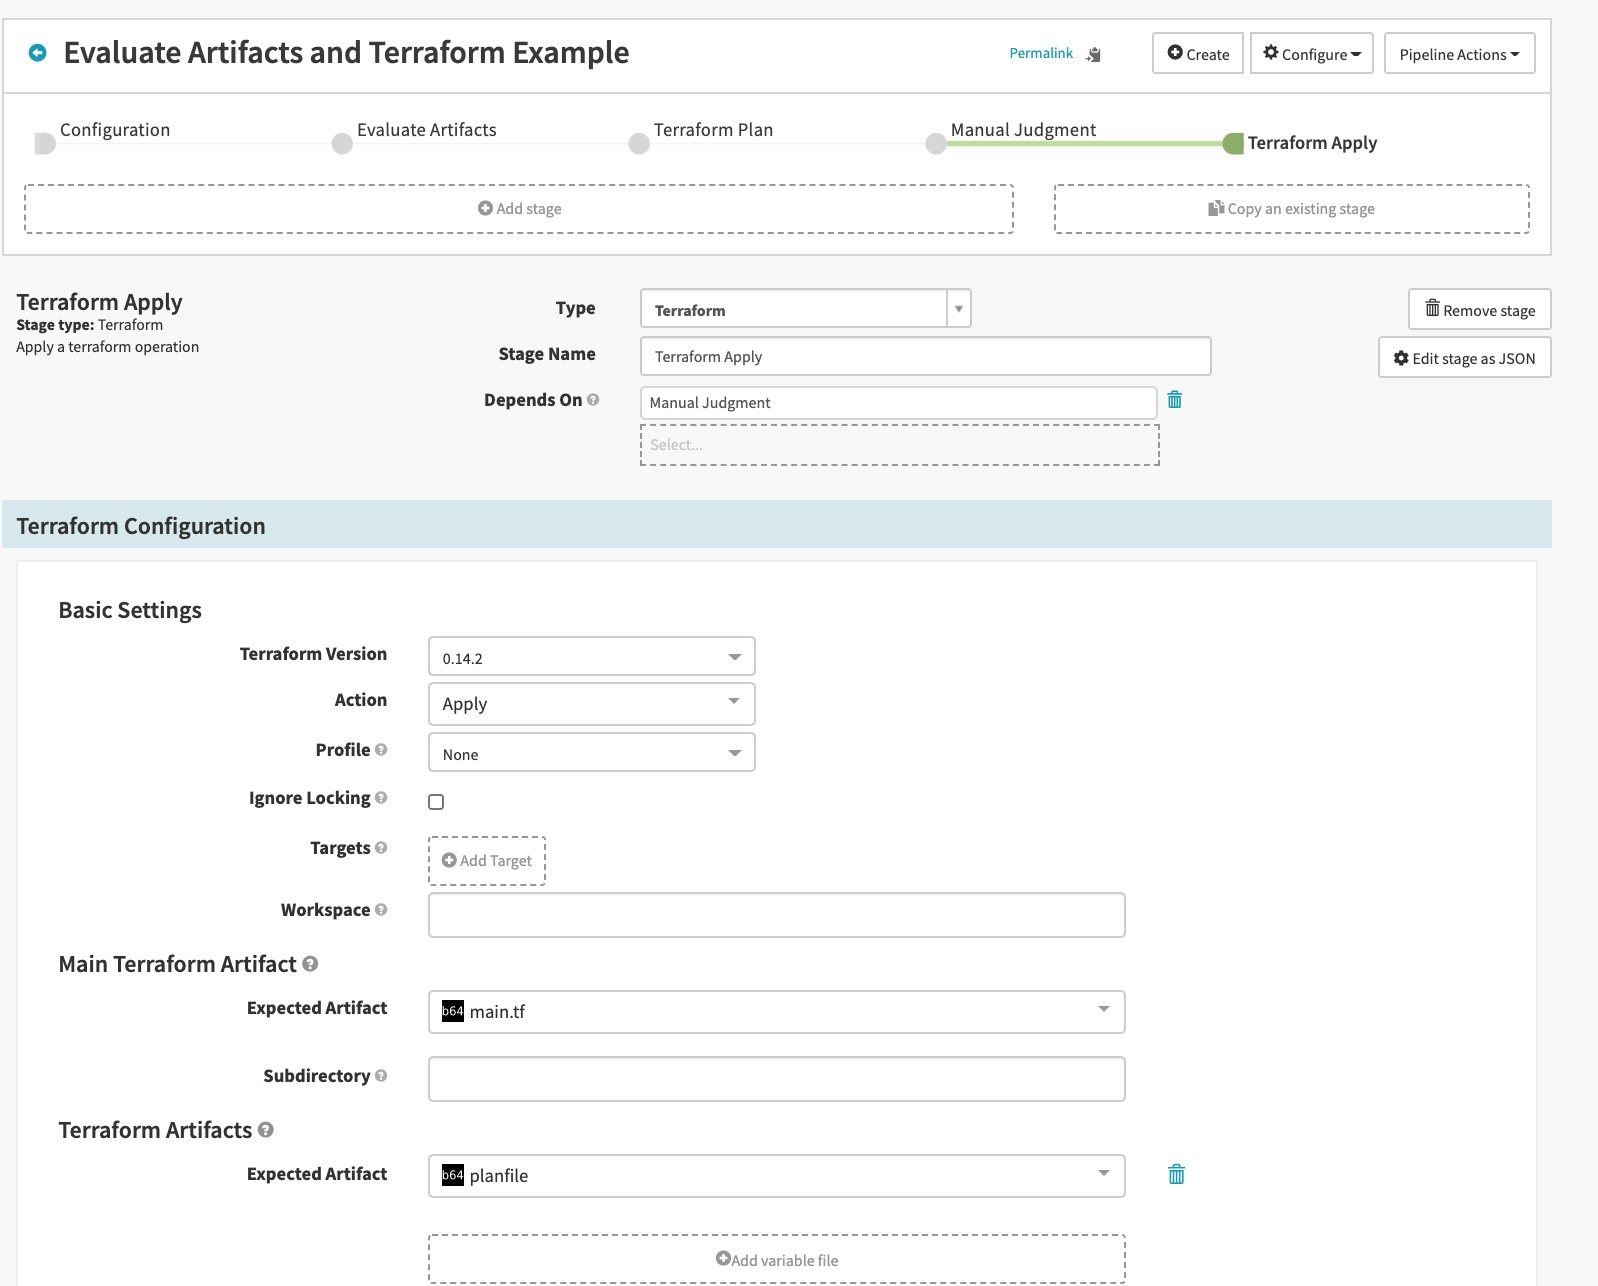Image resolution: width=1598 pixels, height=1286 pixels.
Task: Click the Add Target button
Action: tap(487, 861)
